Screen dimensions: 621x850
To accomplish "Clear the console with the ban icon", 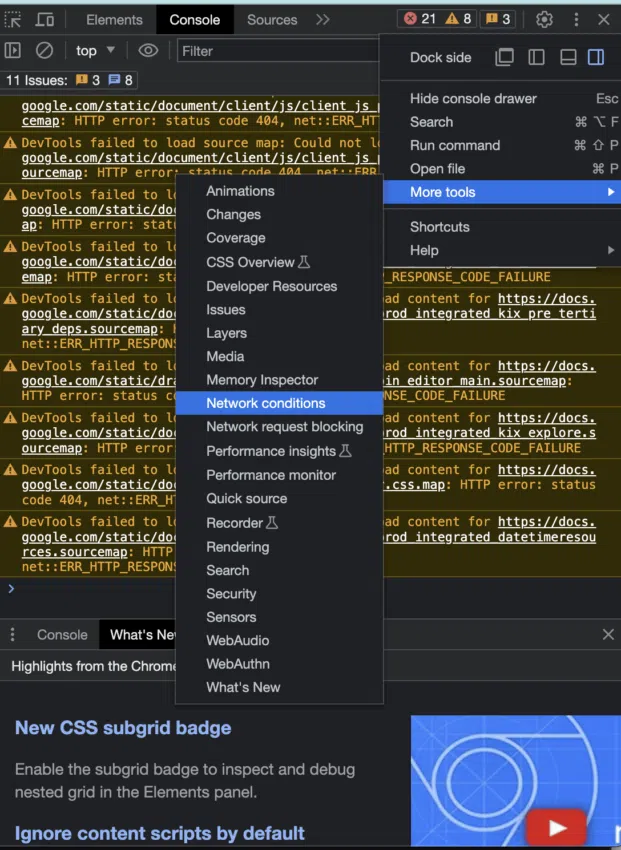I will coord(44,50).
